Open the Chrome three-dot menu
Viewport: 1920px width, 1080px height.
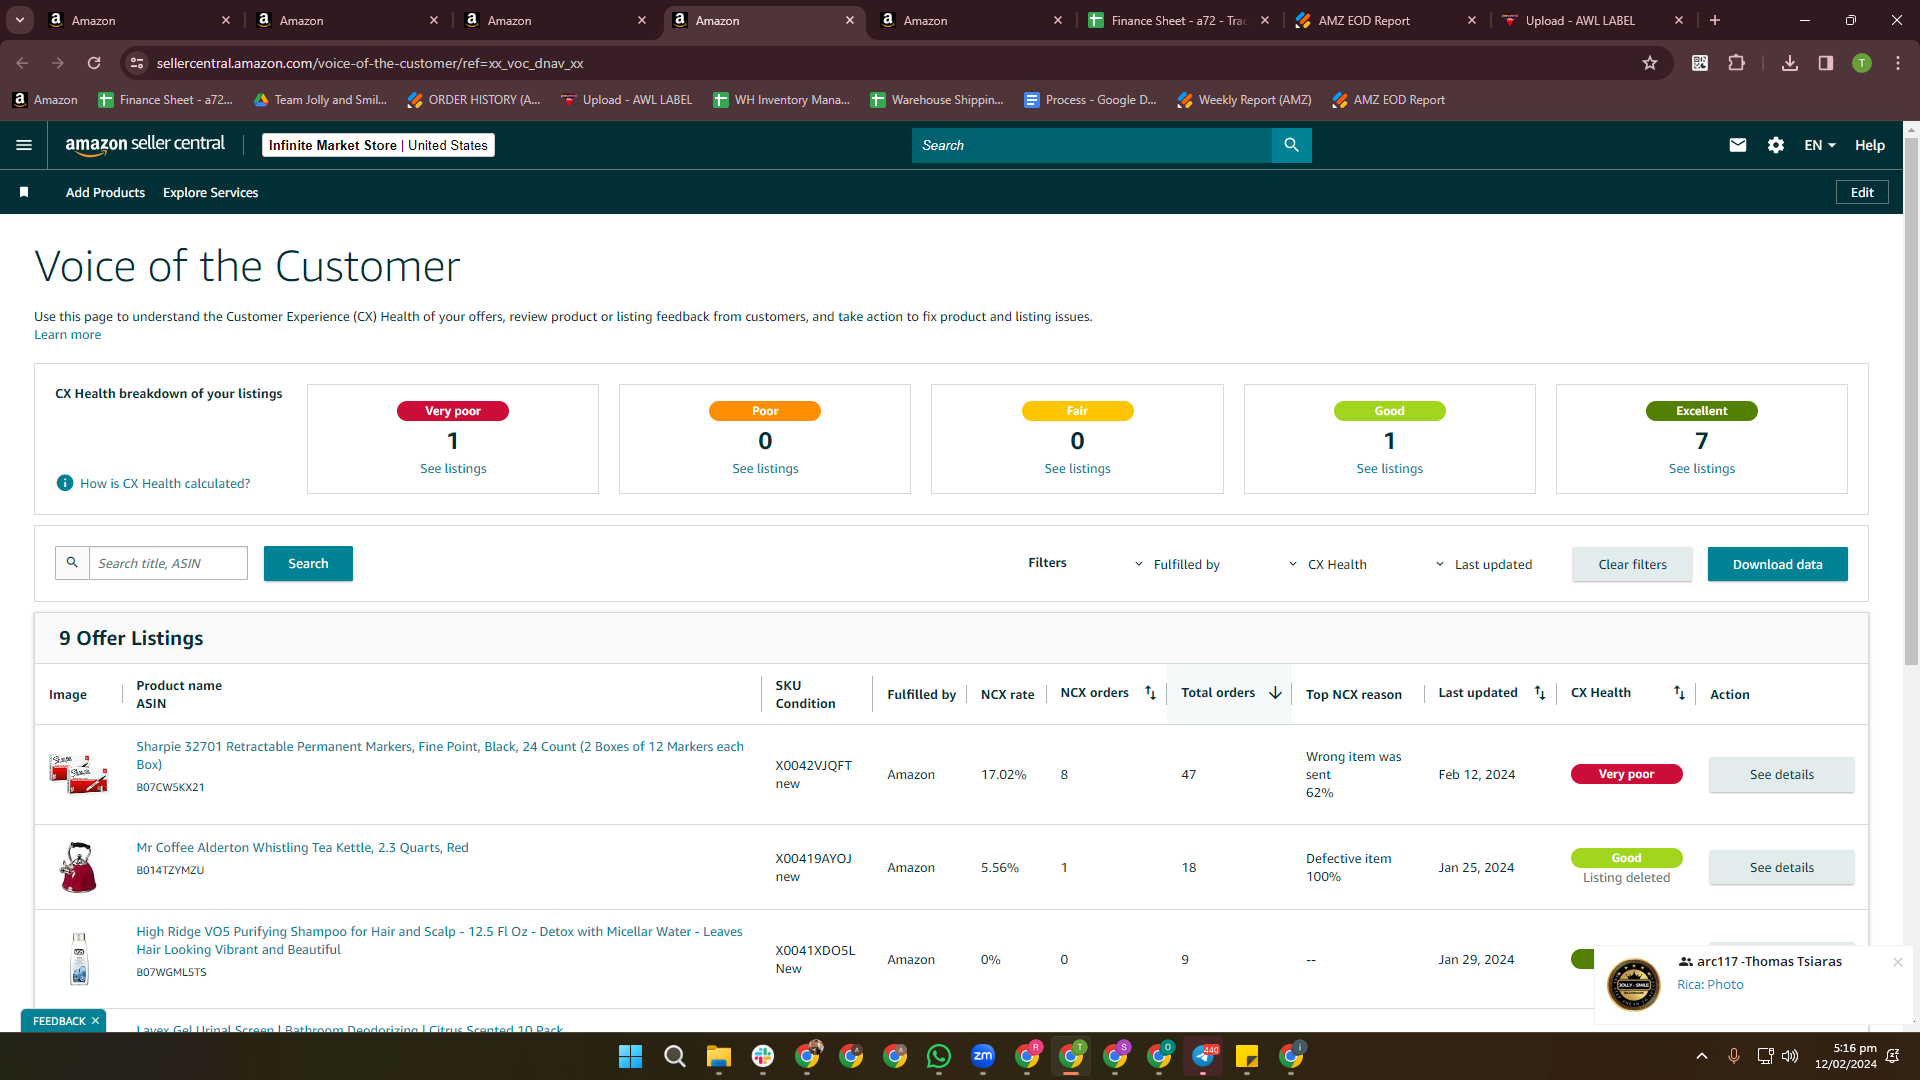coord(1898,63)
